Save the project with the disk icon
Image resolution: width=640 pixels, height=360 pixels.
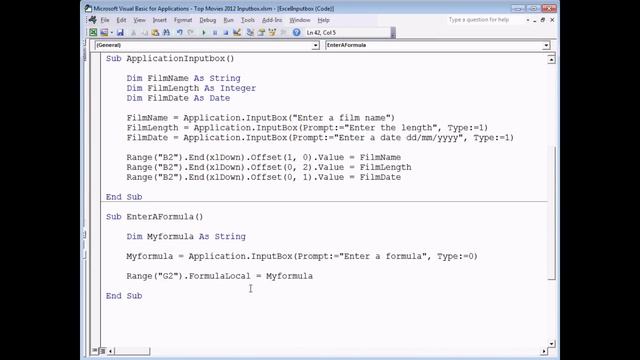(120, 33)
